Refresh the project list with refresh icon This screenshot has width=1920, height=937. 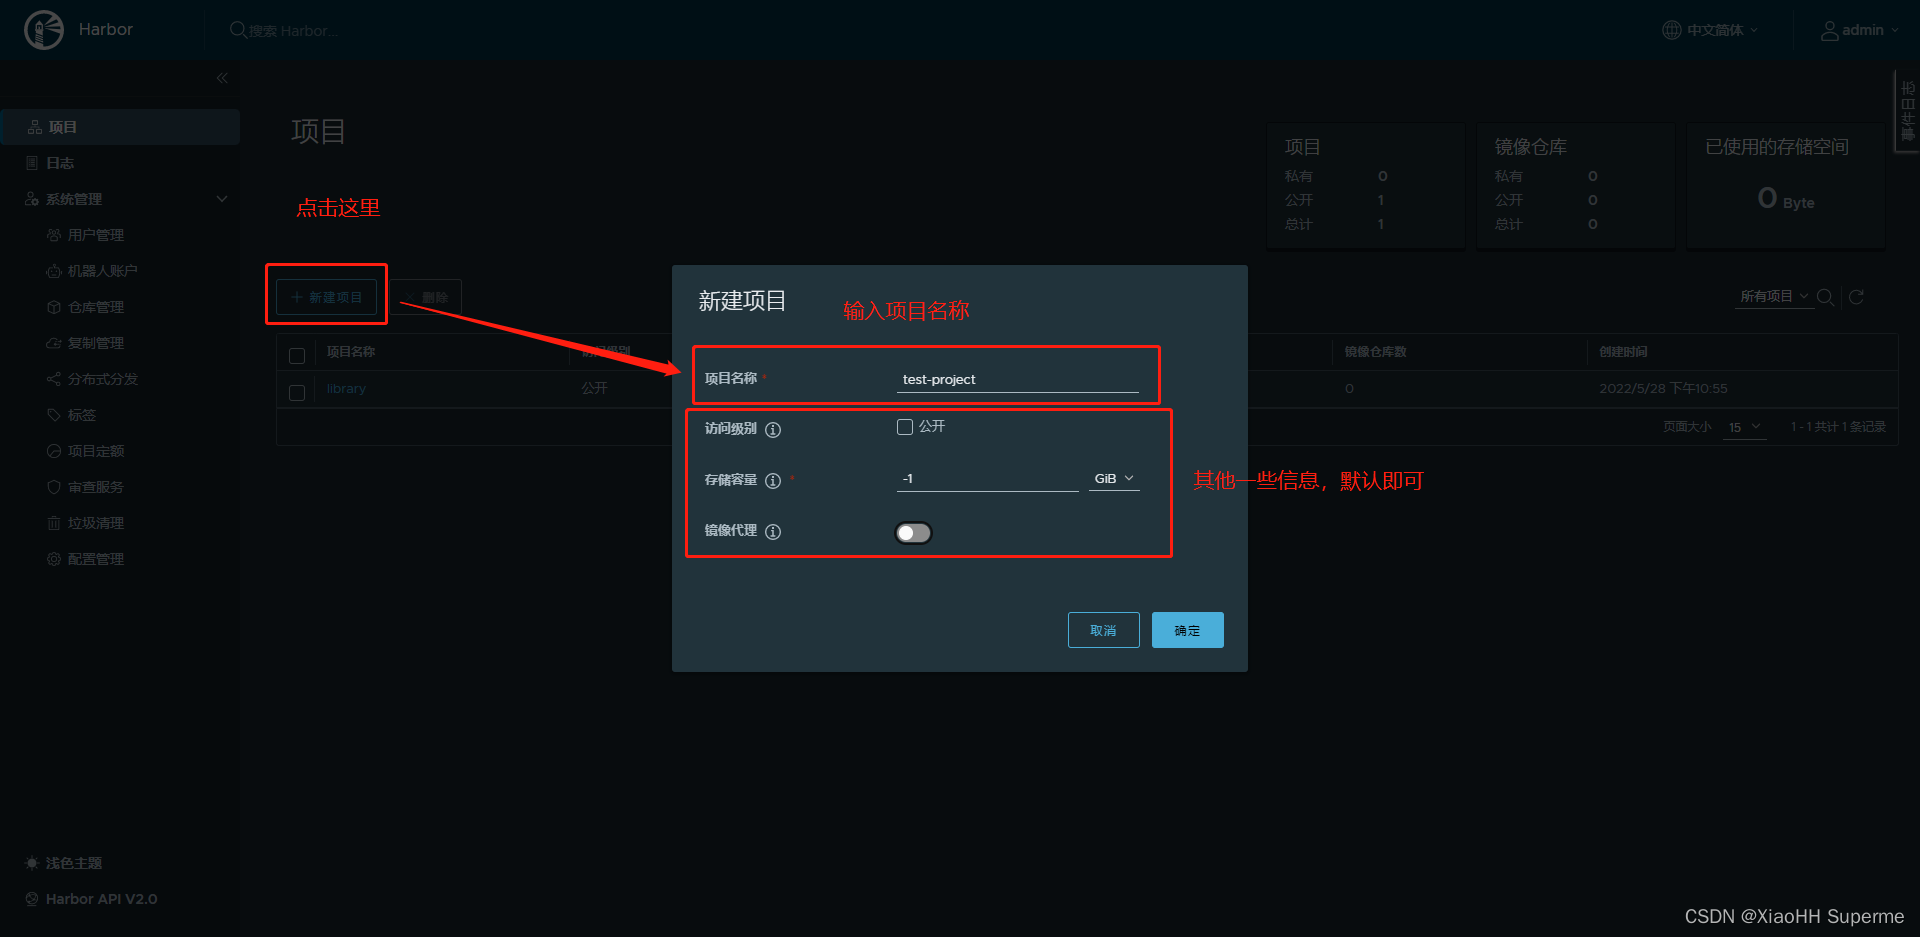tap(1856, 297)
